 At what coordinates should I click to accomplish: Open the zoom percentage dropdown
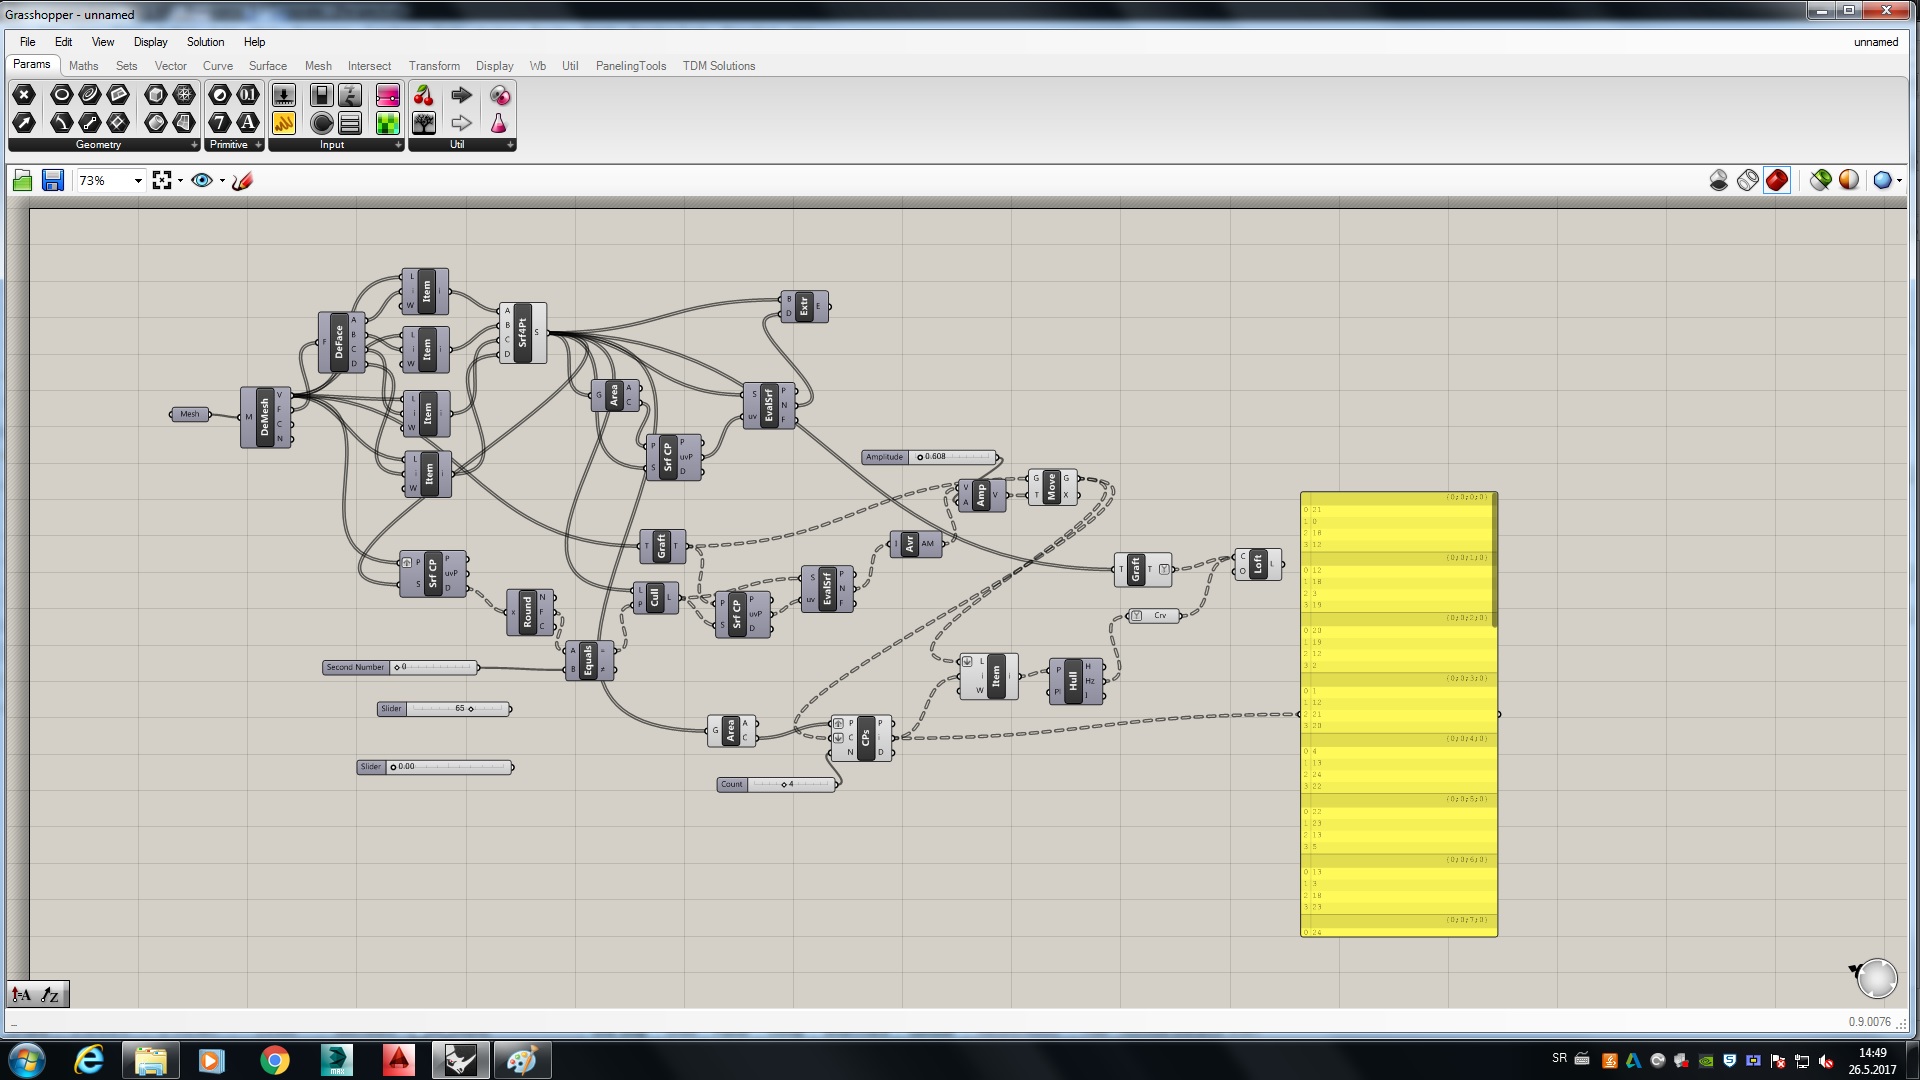138,181
